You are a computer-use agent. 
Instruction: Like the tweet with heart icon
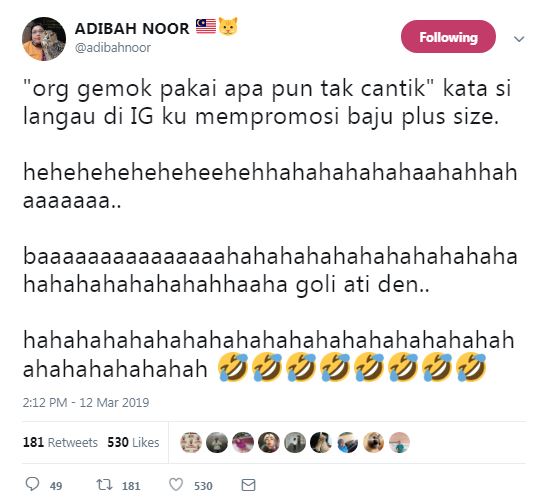176,485
